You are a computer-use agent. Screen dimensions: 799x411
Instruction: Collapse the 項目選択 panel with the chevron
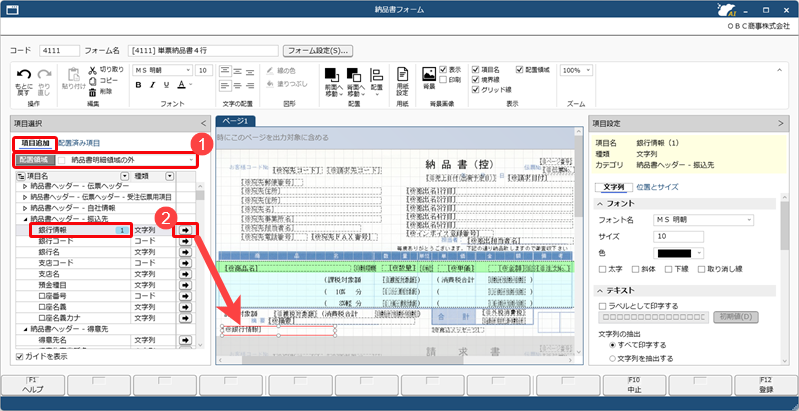(x=203, y=123)
